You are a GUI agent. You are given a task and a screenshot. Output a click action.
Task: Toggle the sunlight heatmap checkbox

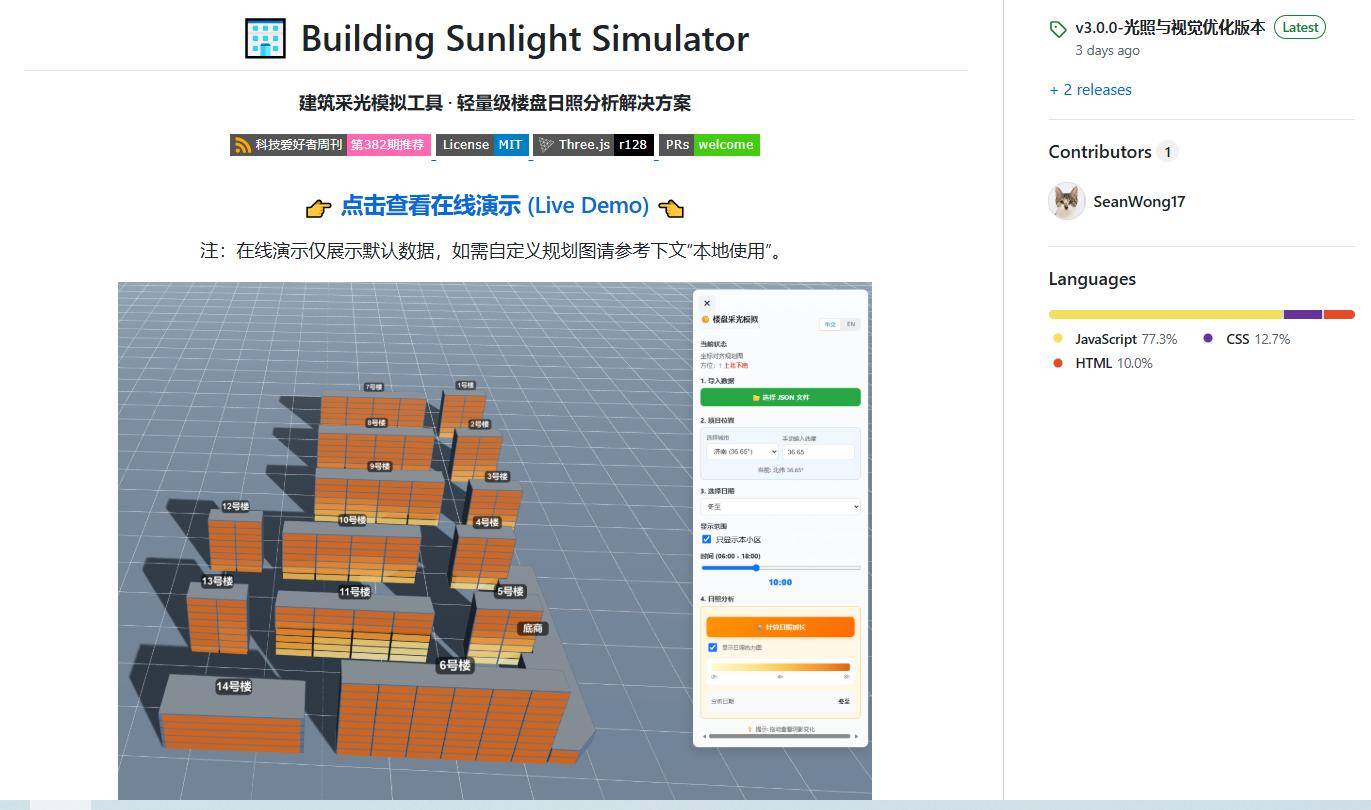713,648
